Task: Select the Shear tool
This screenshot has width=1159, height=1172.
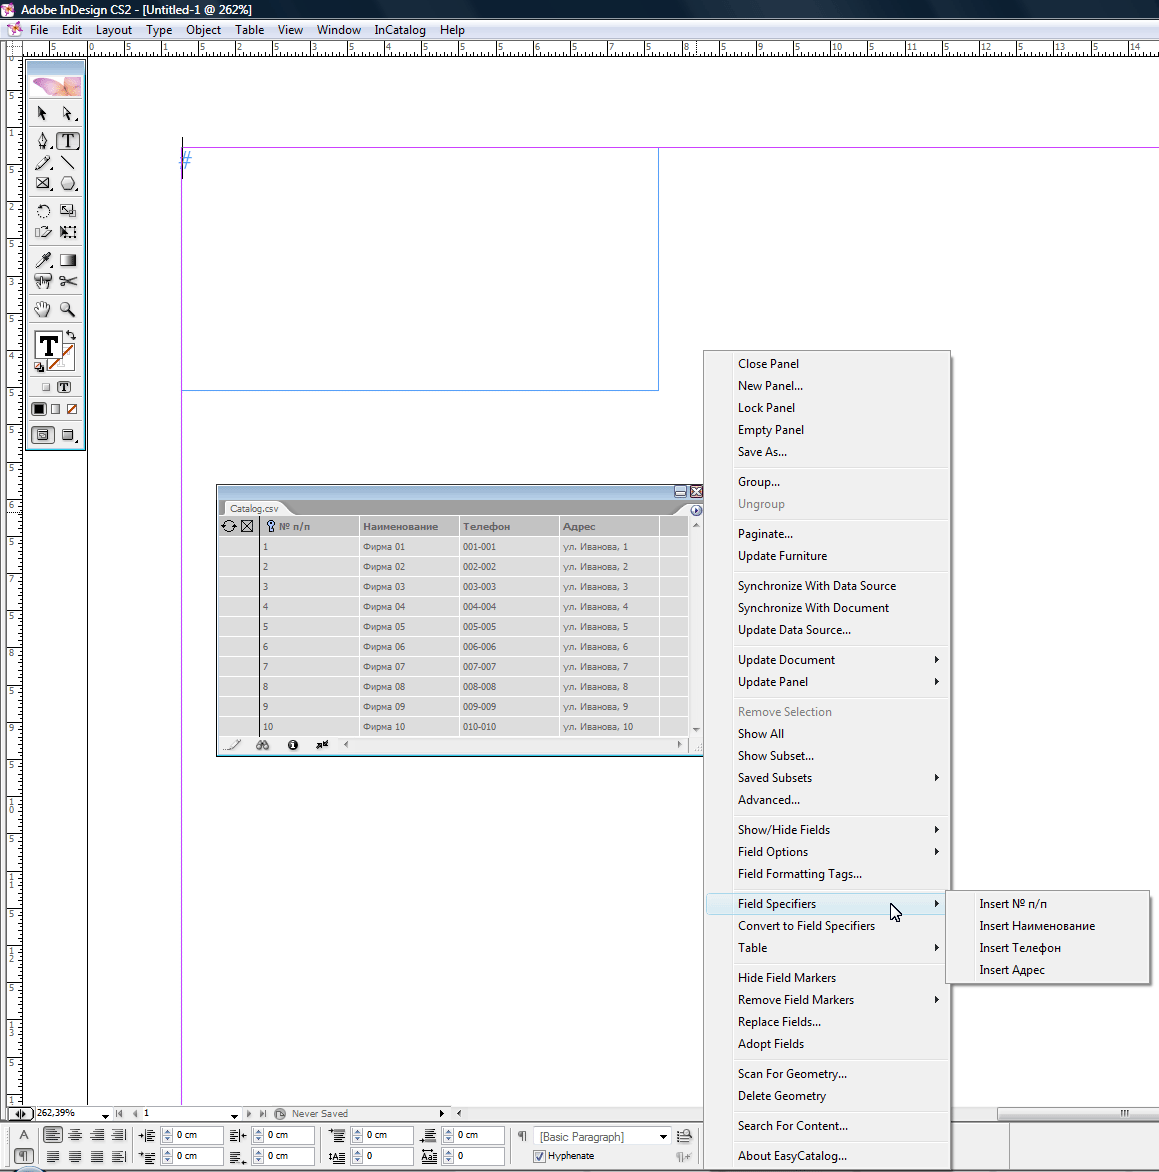Action: [43, 232]
